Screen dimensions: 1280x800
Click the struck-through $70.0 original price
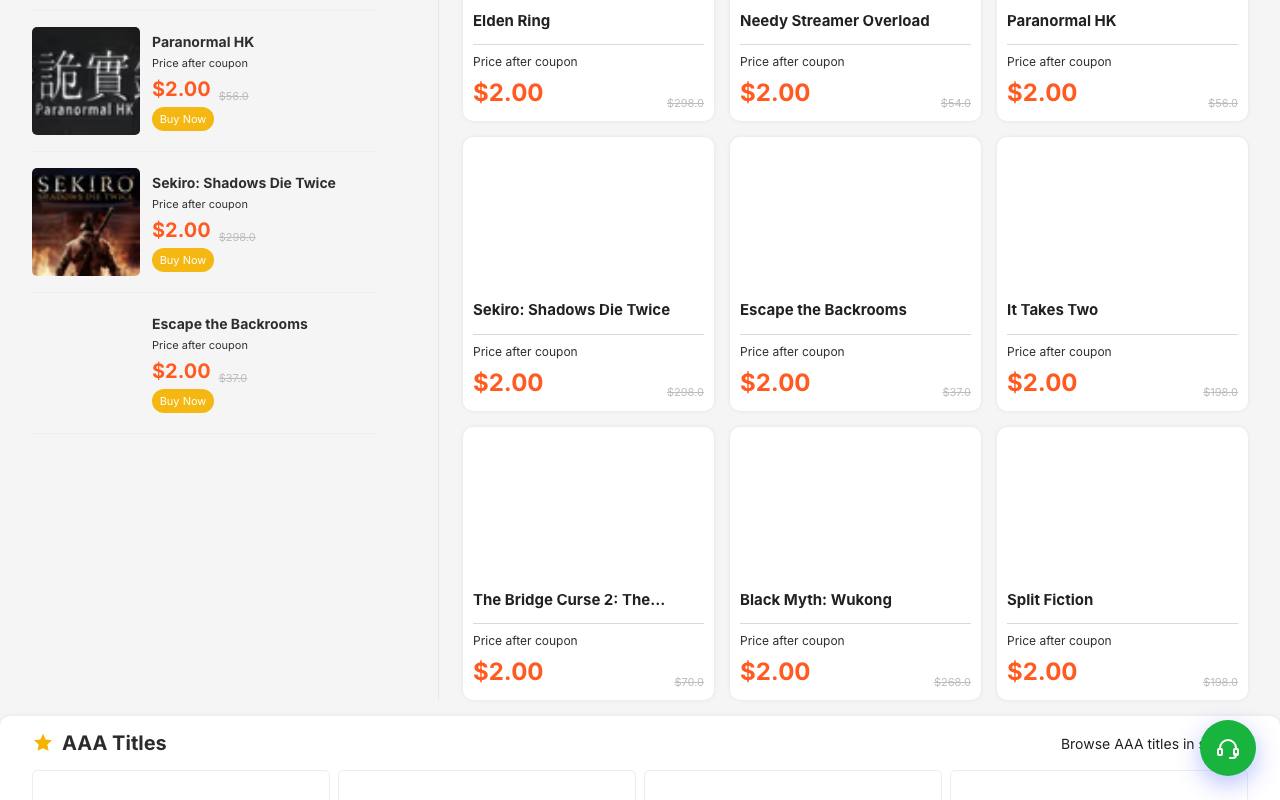point(689,682)
